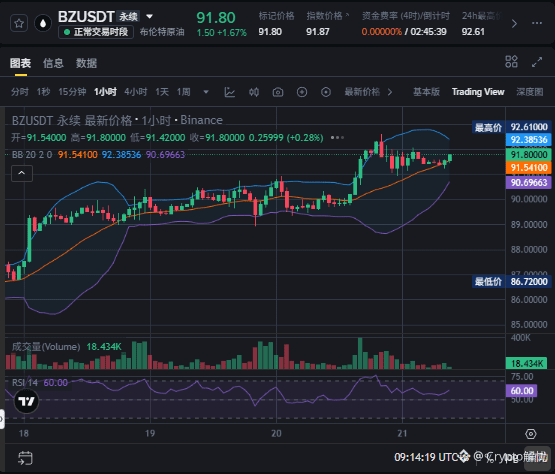The height and width of the screenshot is (474, 555).
Task: Click the 60.00 RSI value tag
Action: 521,391
